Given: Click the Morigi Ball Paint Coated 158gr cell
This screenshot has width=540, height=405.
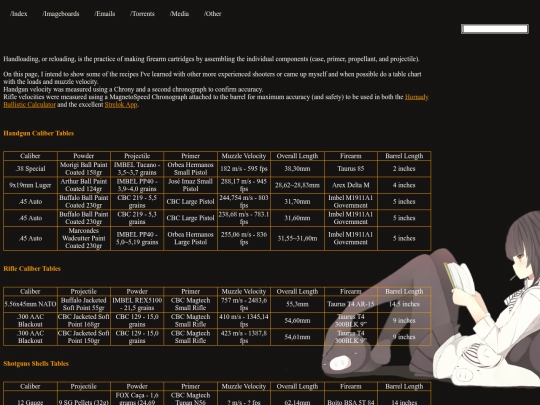Looking at the screenshot, I should (84, 169).
